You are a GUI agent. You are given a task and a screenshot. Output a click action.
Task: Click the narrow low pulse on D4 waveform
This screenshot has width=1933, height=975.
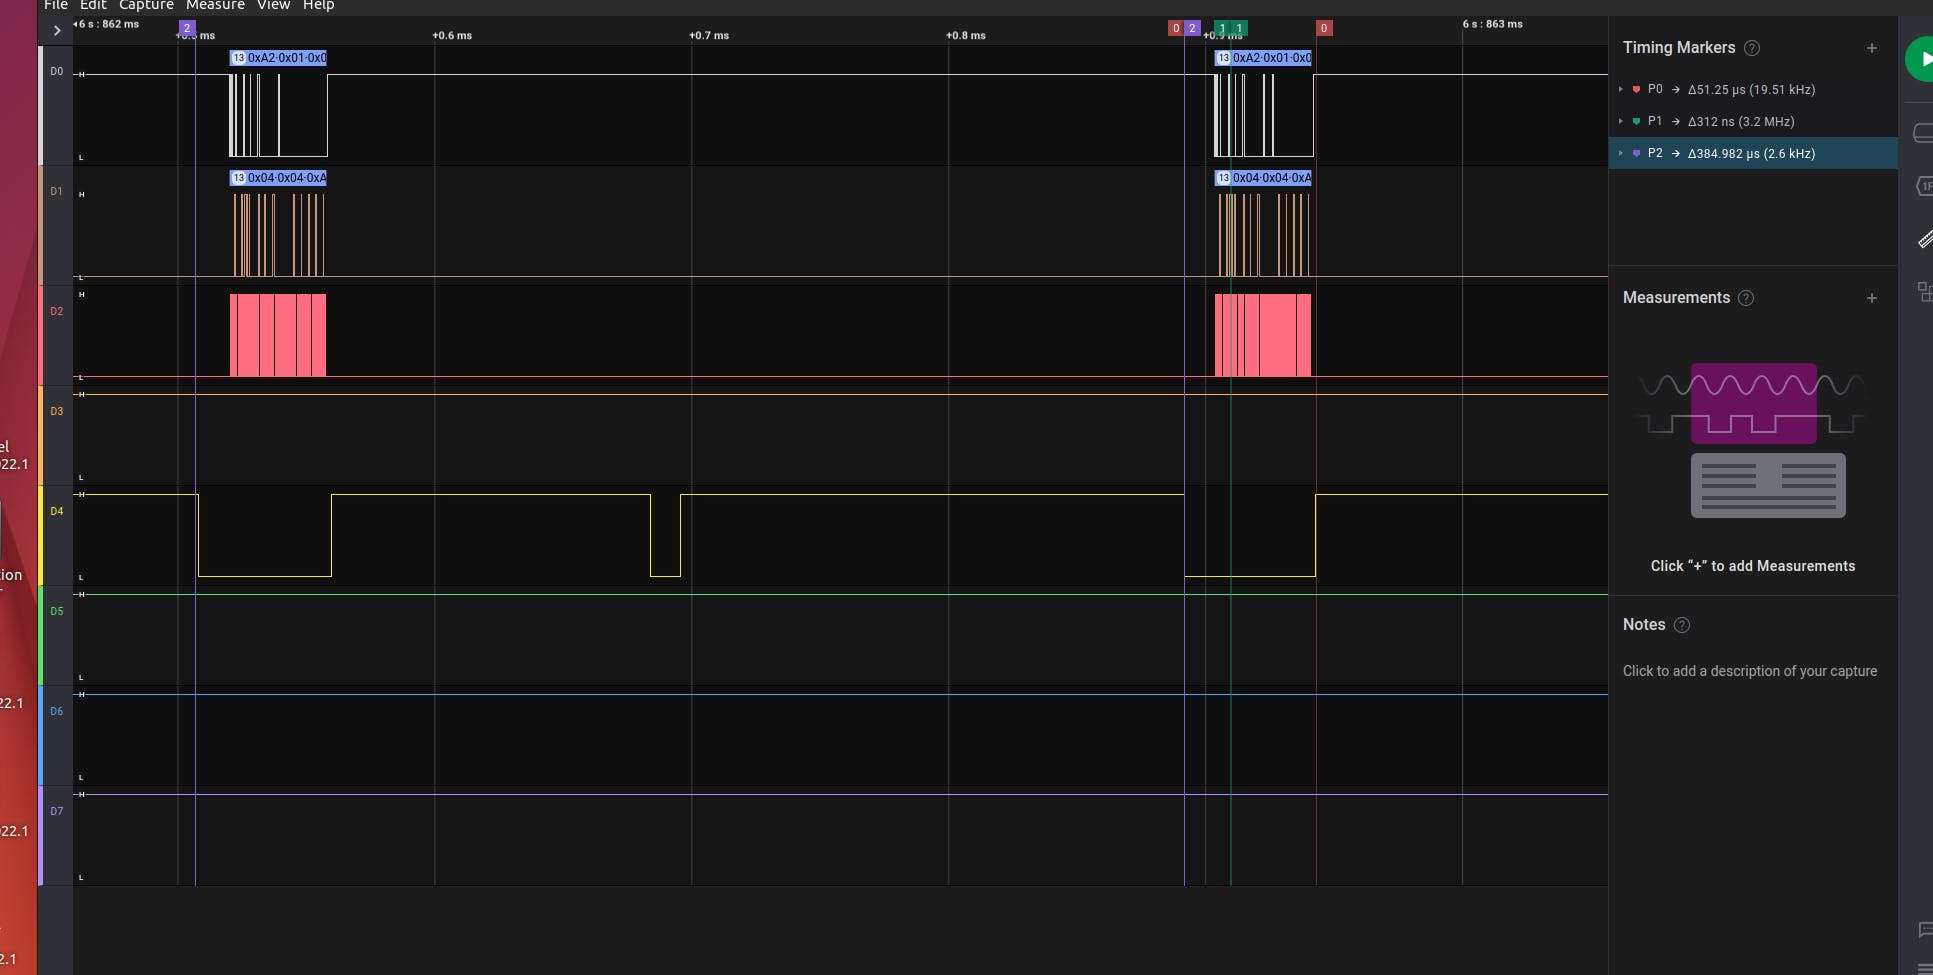665,536
